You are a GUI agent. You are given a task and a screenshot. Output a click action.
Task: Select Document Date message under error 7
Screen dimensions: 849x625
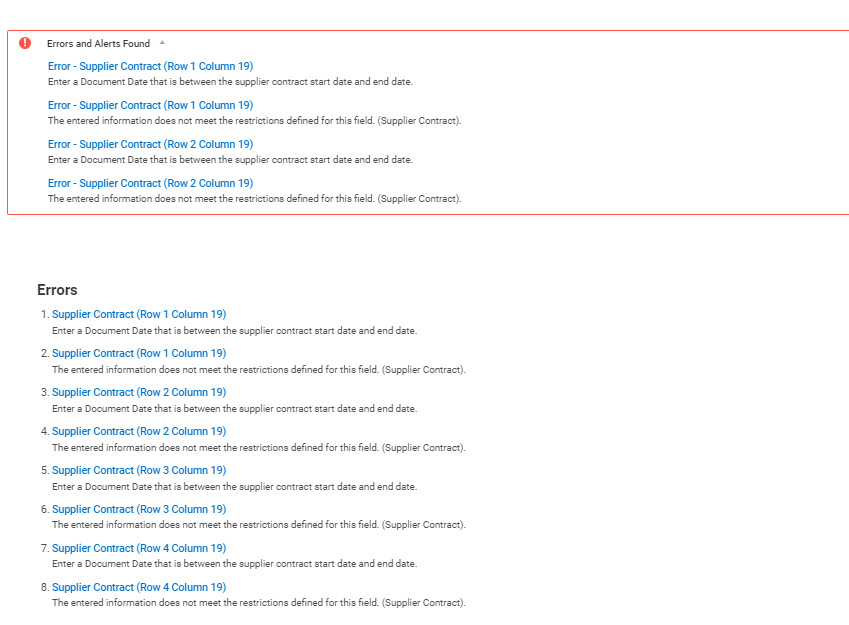click(234, 563)
